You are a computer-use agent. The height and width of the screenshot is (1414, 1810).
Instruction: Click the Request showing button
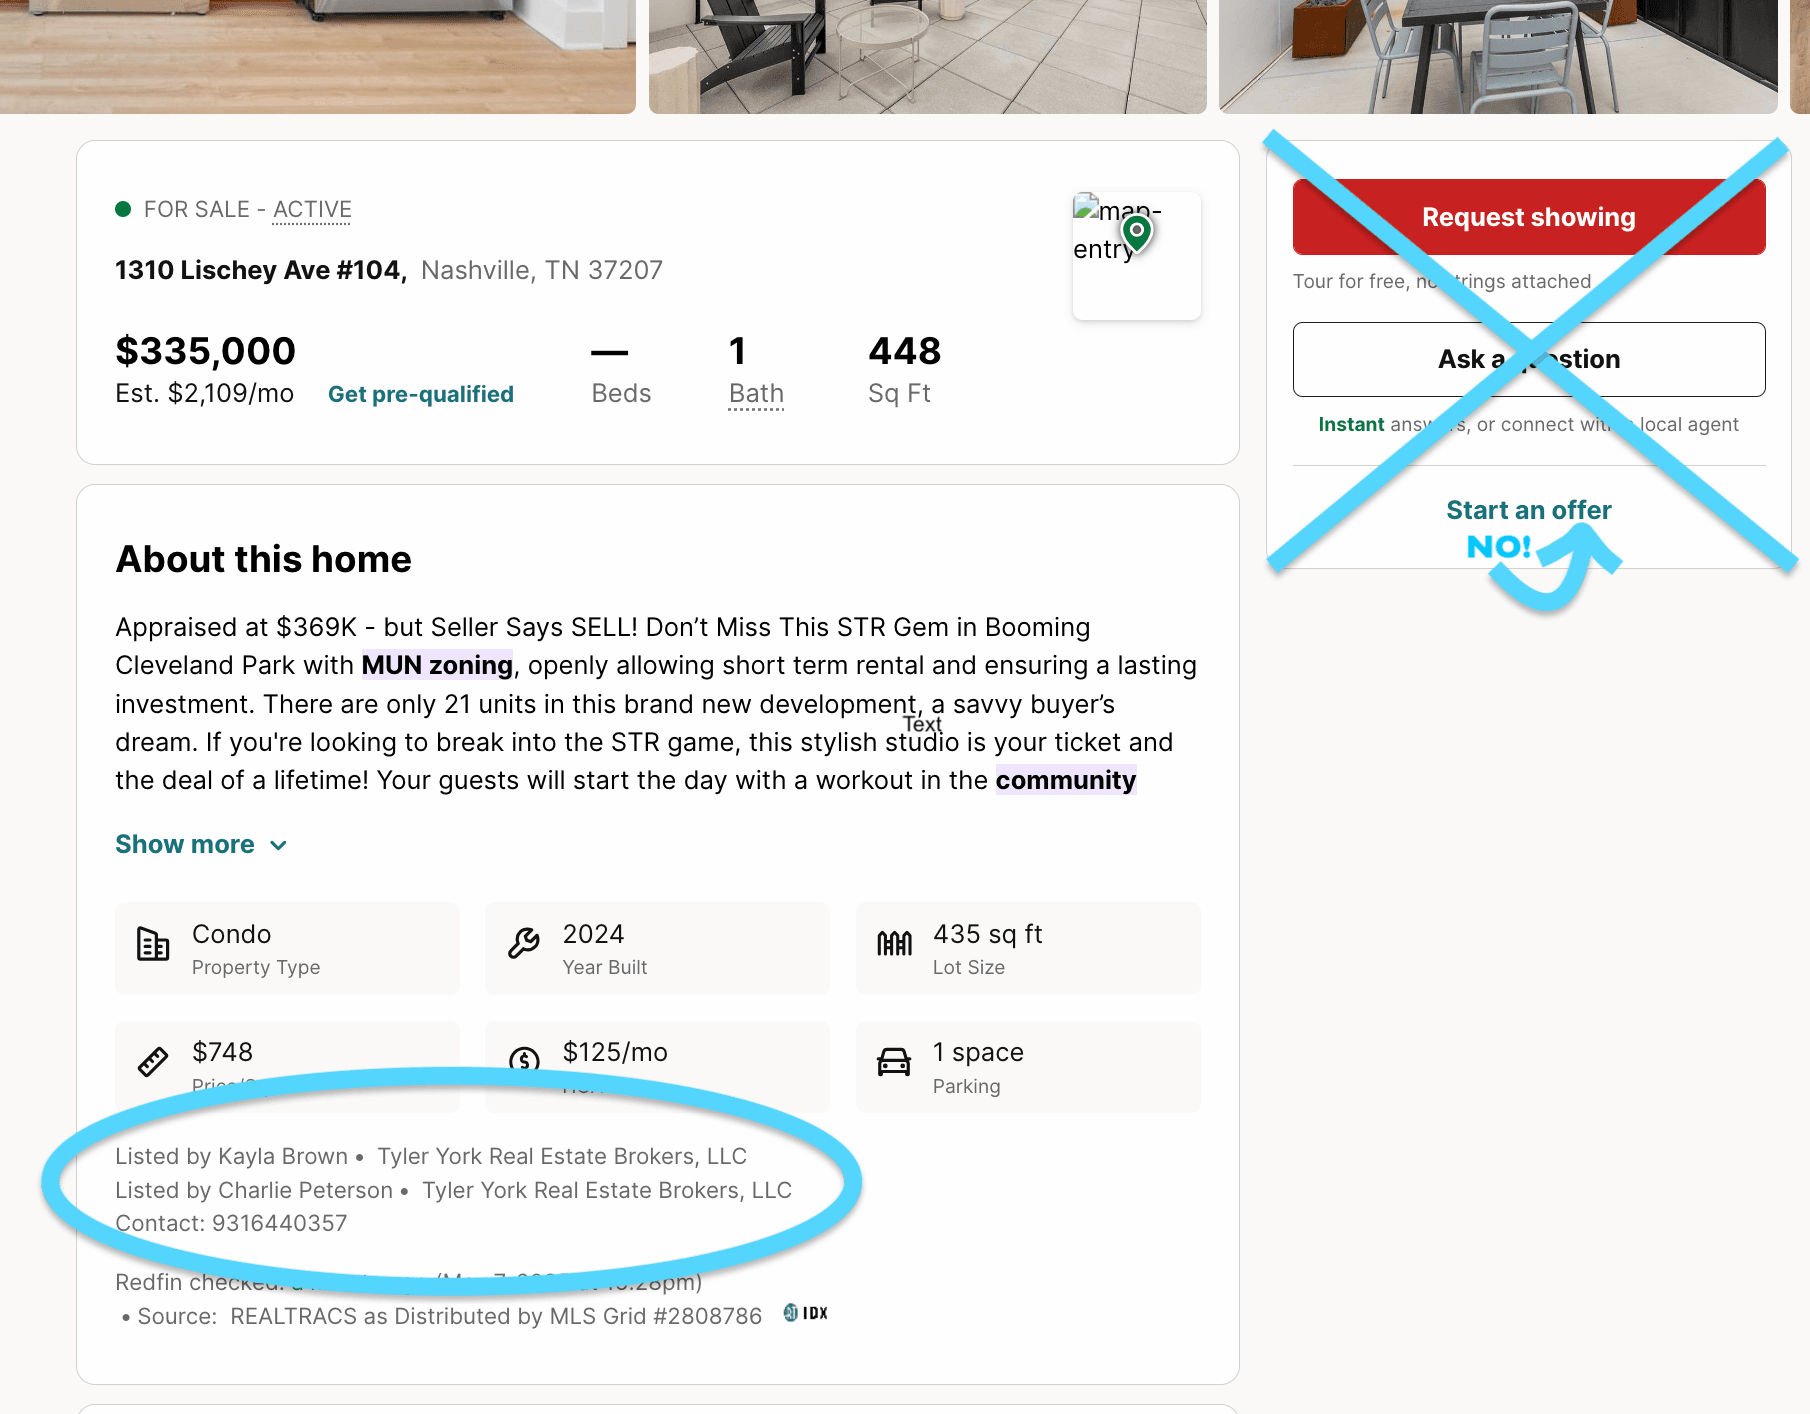coord(1529,217)
